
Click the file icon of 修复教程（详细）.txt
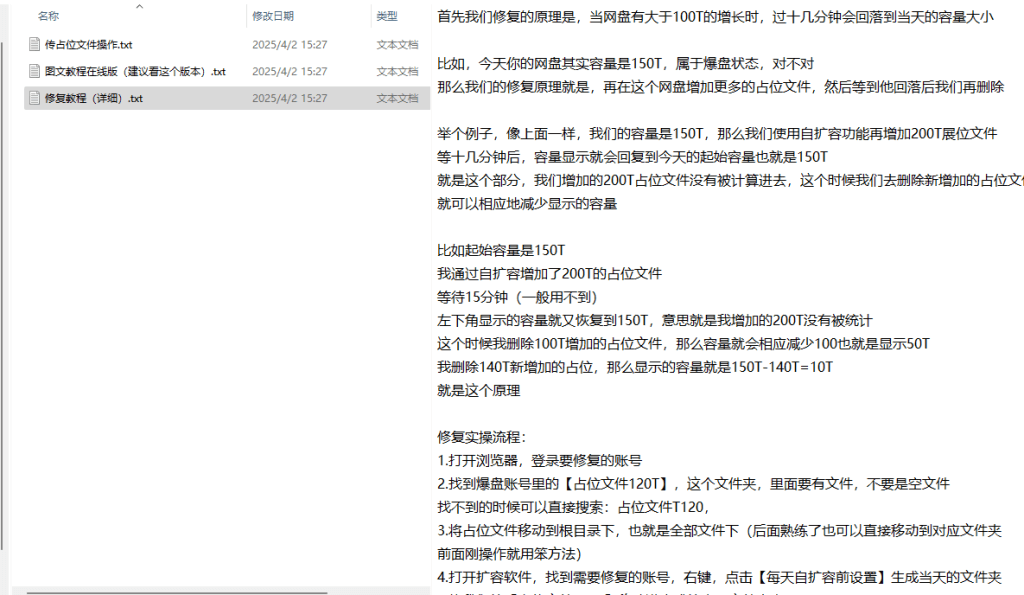(36, 98)
